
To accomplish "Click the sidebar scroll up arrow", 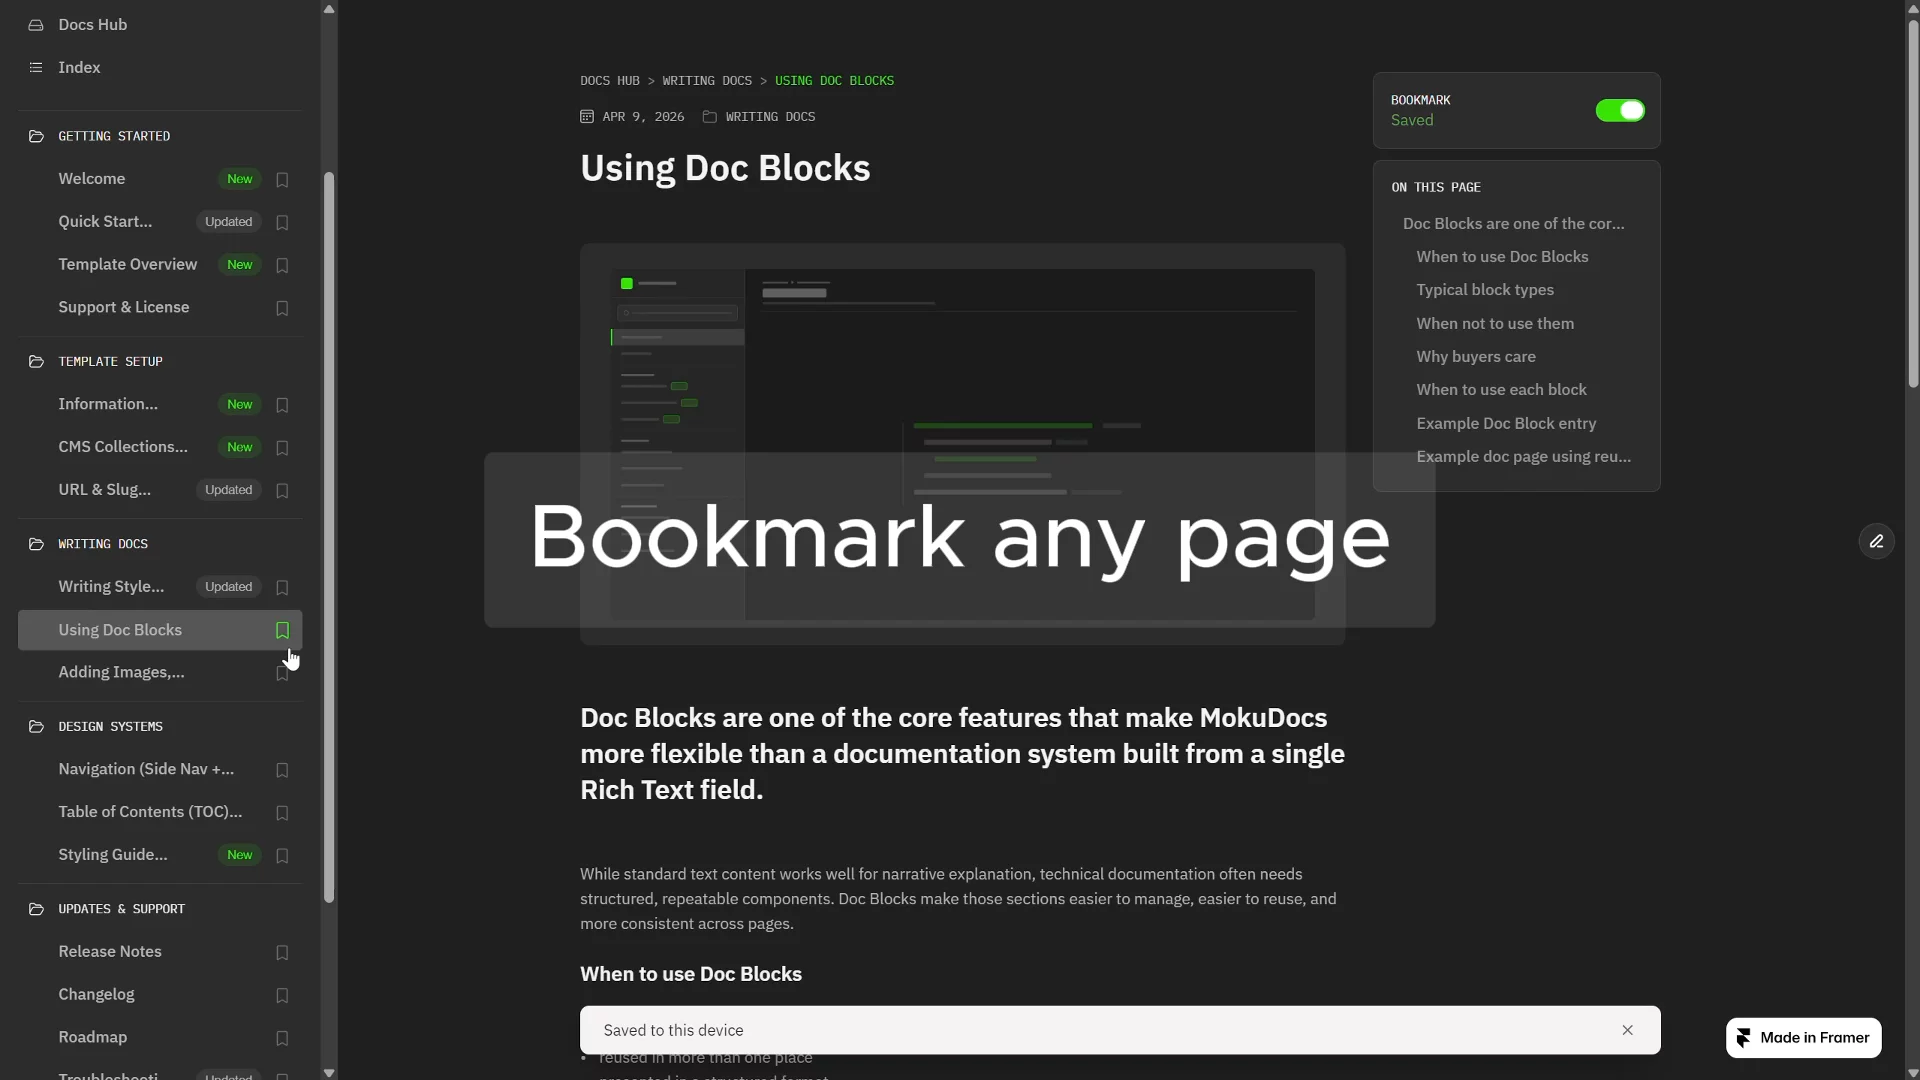I will (x=329, y=8).
